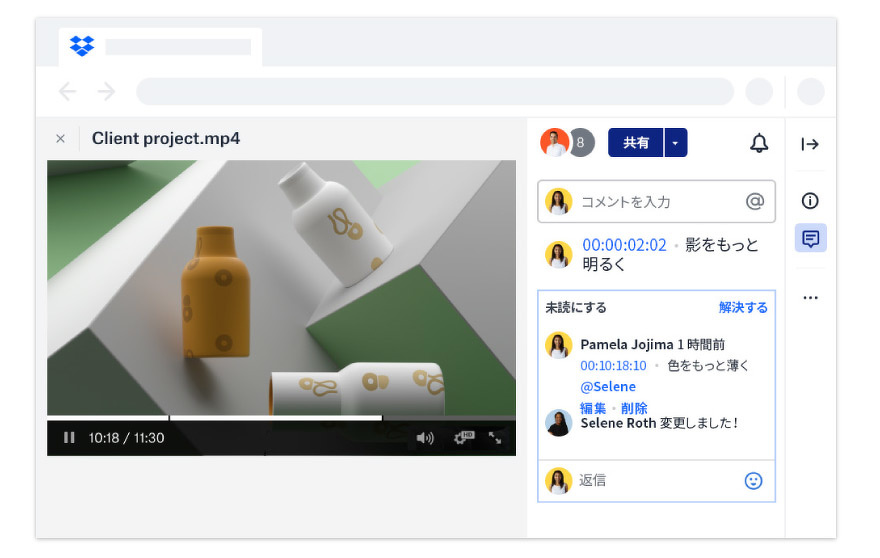Open the orange member avatar
Viewport: 880px width, 558px height.
coord(554,142)
